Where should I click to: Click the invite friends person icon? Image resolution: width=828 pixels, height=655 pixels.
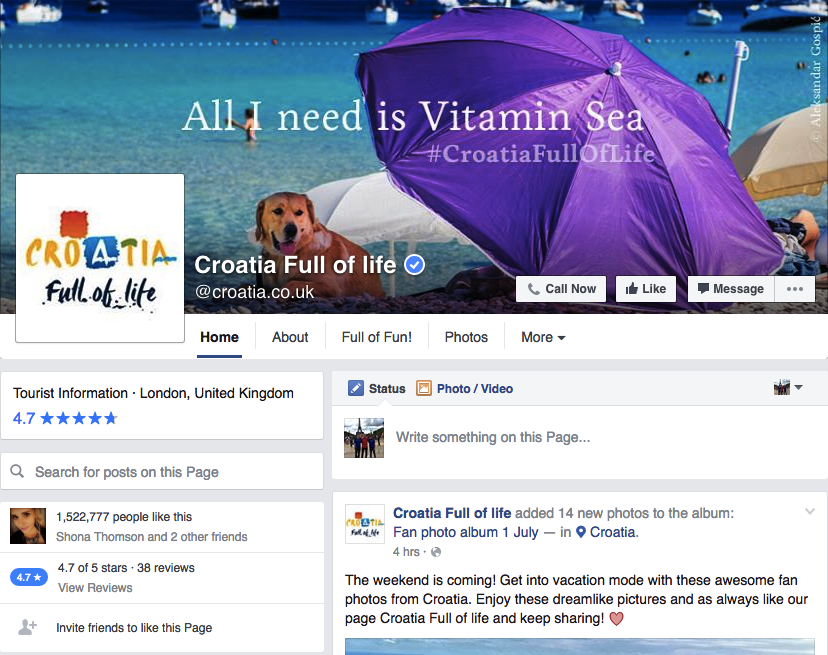coord(27,627)
